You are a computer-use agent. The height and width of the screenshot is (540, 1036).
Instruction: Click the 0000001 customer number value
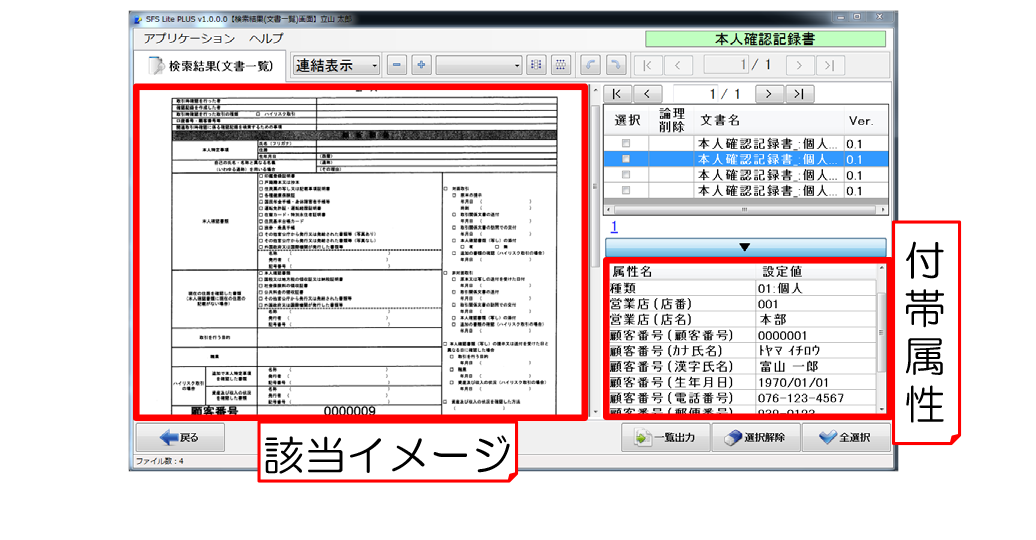[x=816, y=336]
